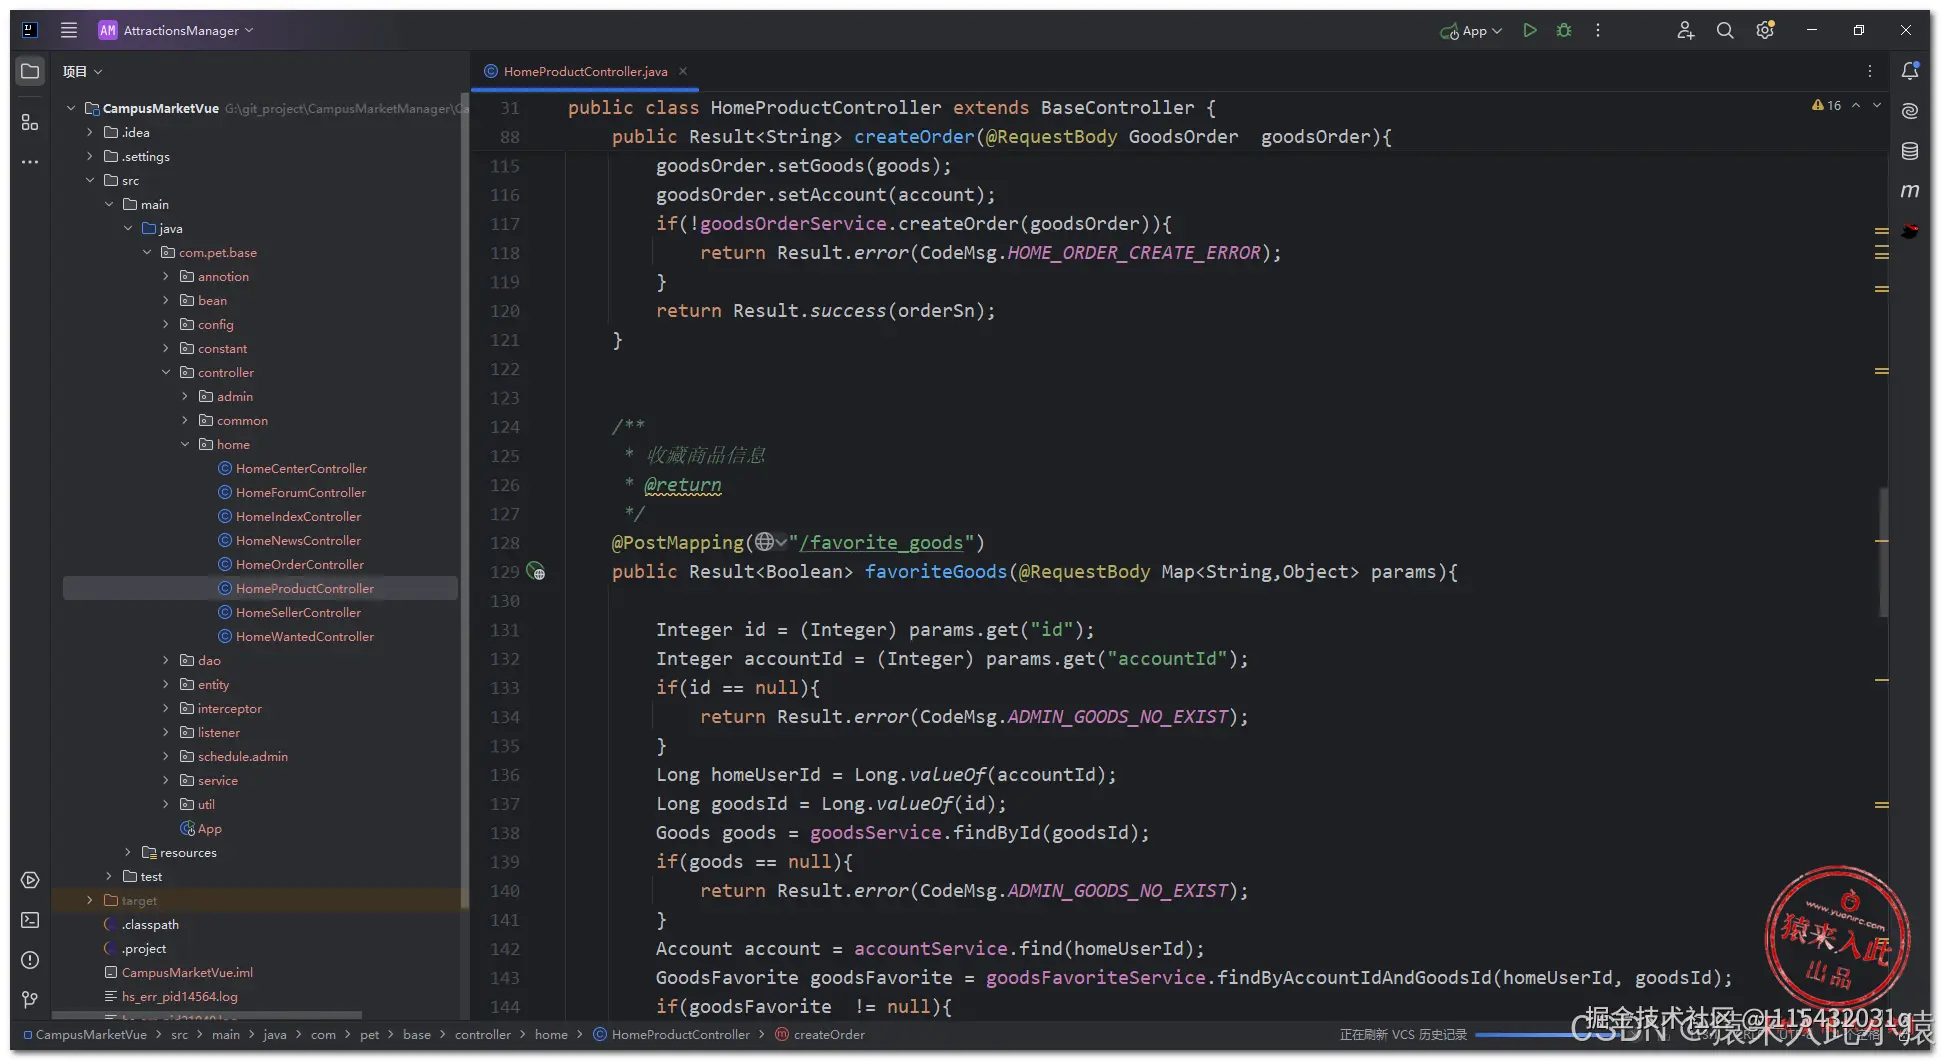The image size is (1941, 1061).
Task: Select HomeSellerController in project tree
Action: click(298, 612)
